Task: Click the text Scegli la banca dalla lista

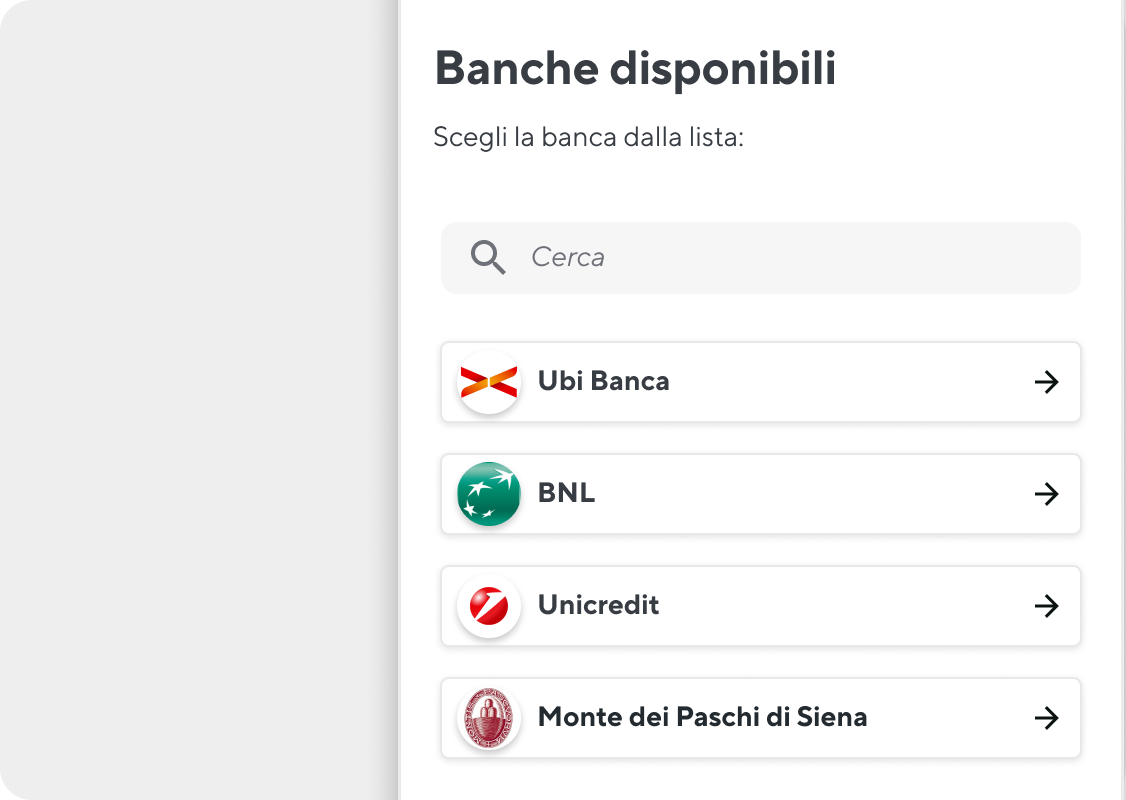Action: pyautogui.click(x=590, y=137)
